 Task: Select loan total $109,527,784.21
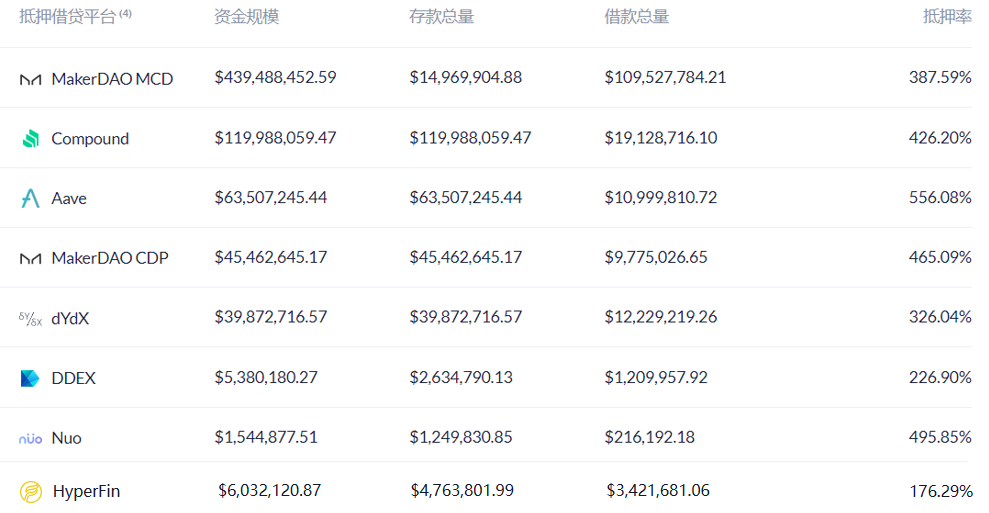665,77
